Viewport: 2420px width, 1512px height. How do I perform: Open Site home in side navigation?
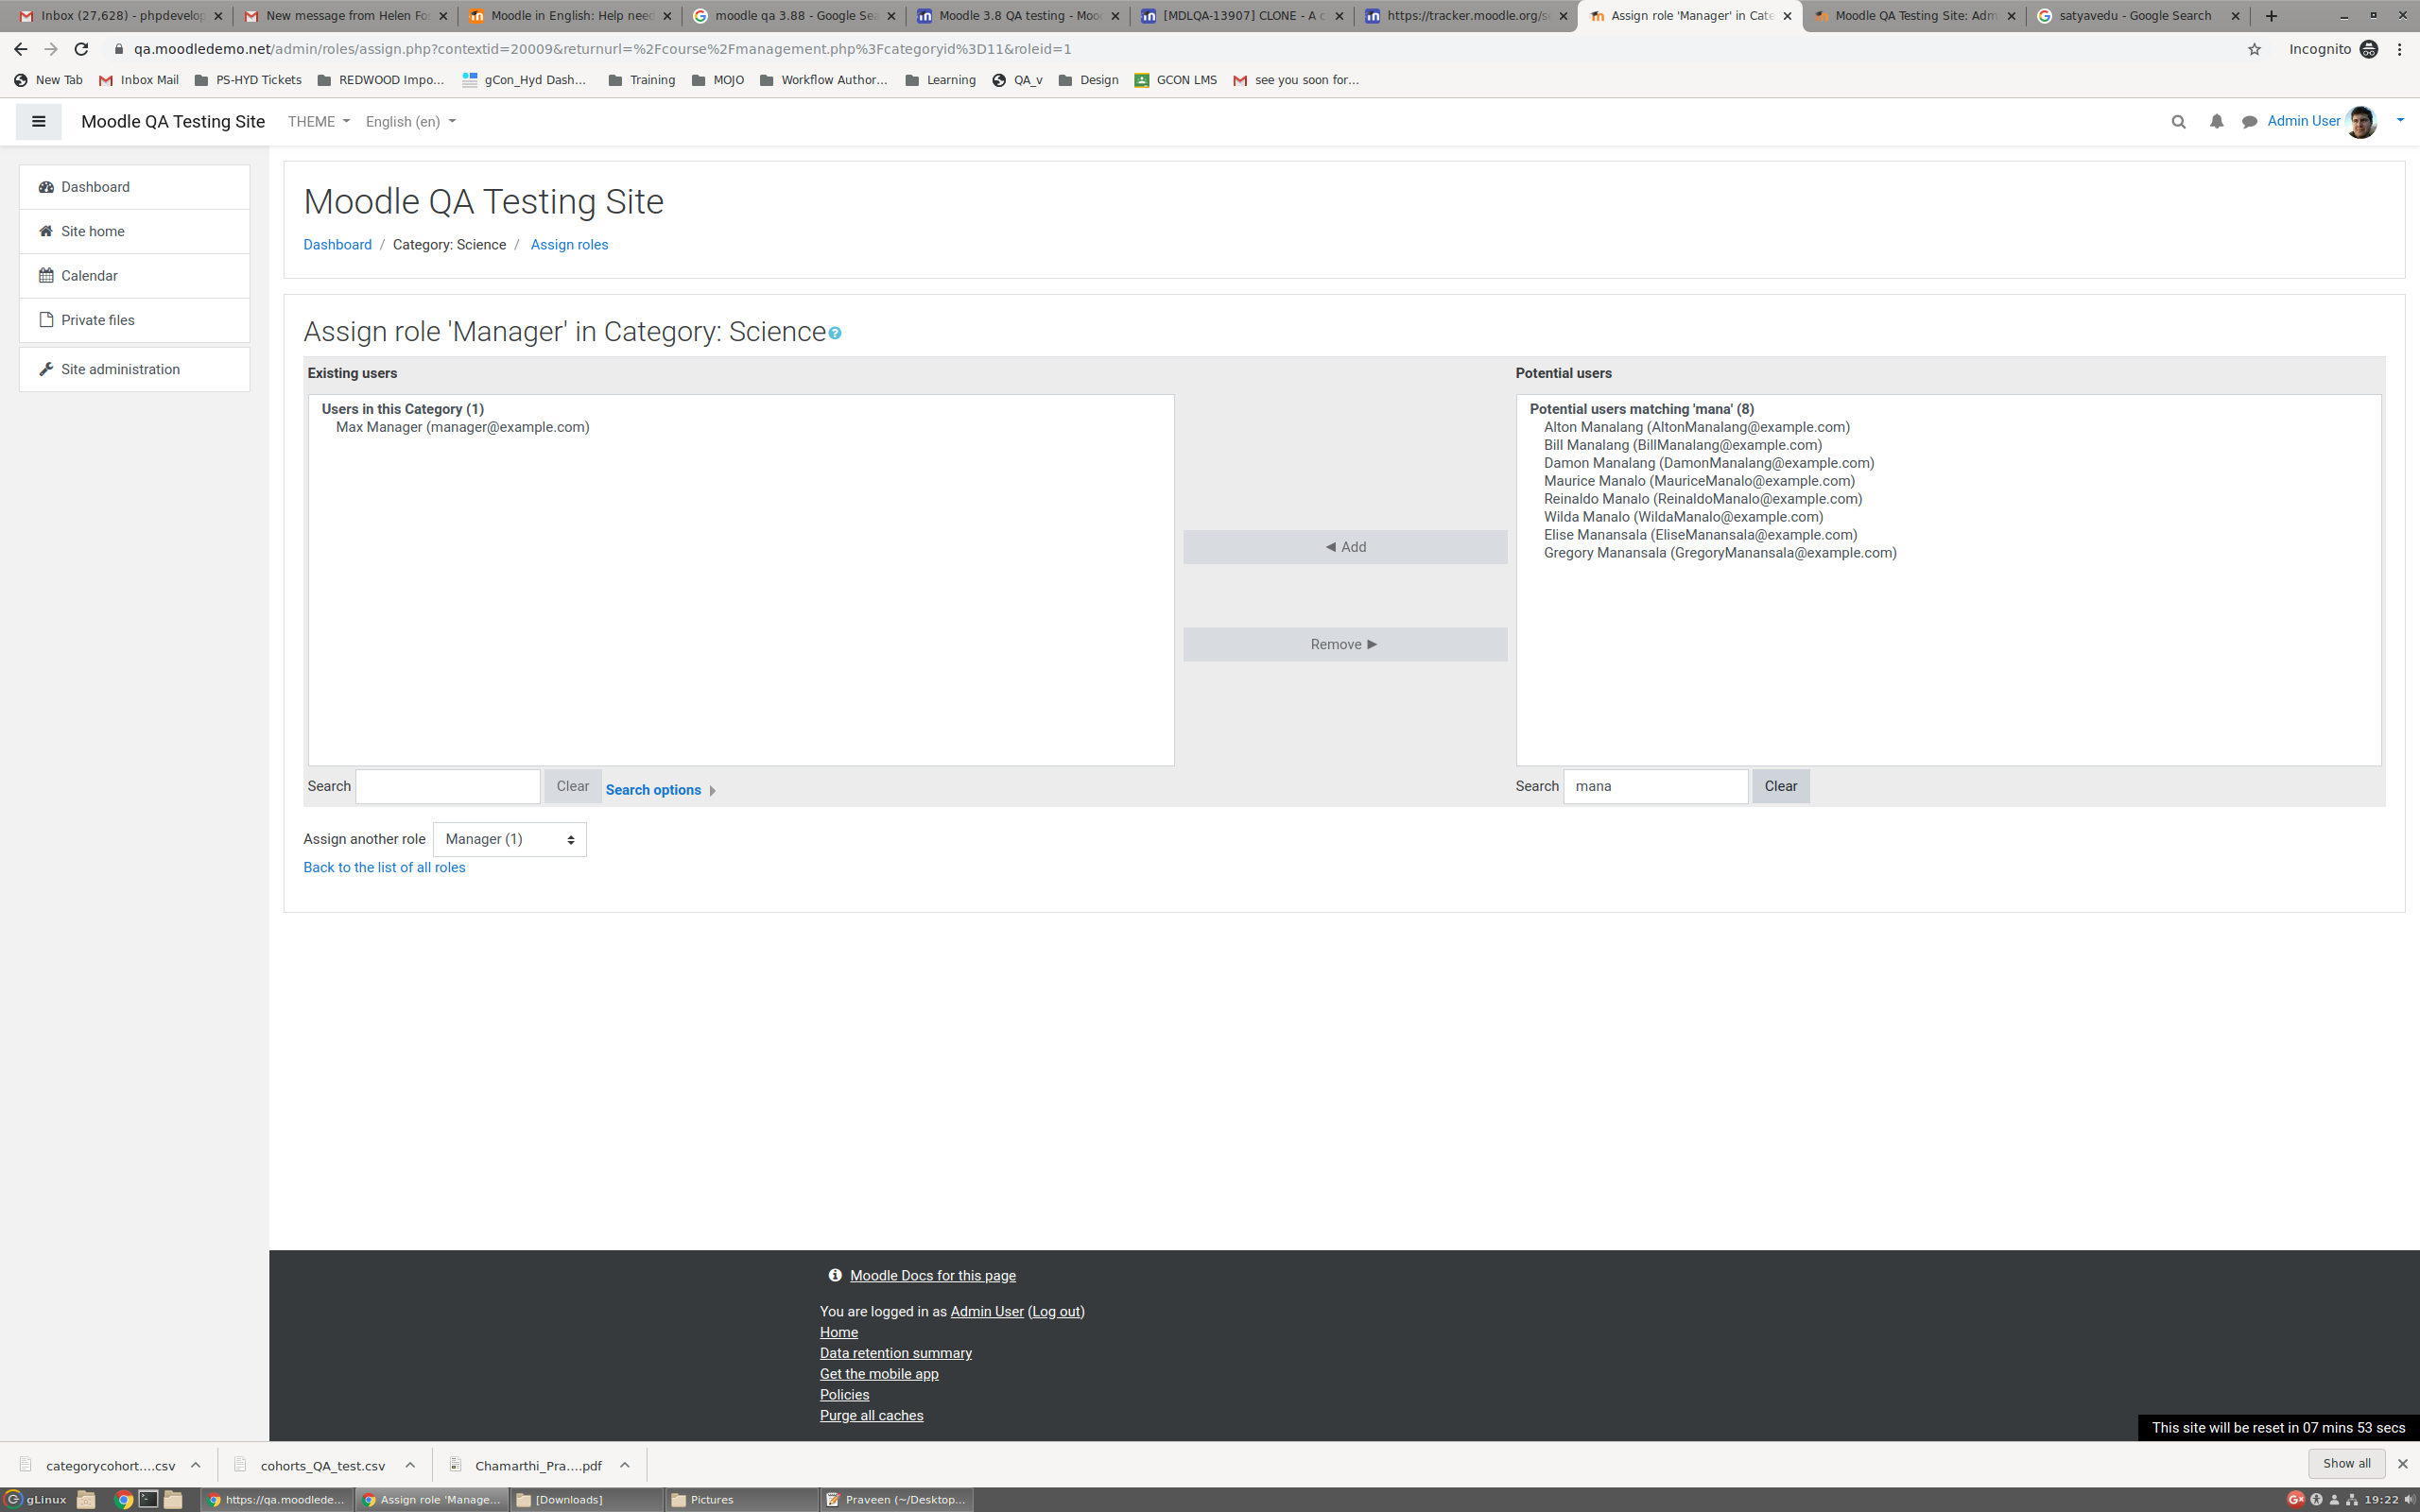pos(134,231)
